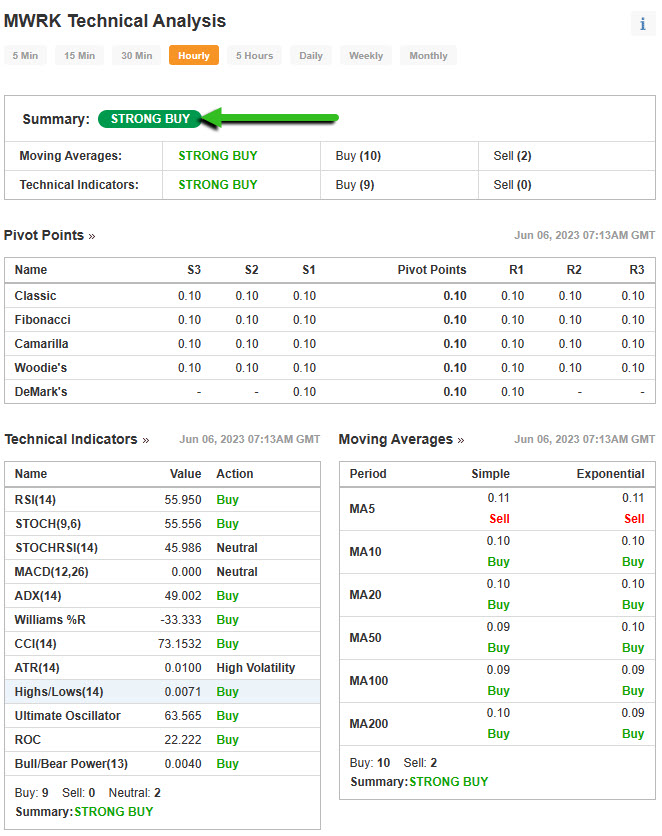Open the Moving Averages section link

401,440
